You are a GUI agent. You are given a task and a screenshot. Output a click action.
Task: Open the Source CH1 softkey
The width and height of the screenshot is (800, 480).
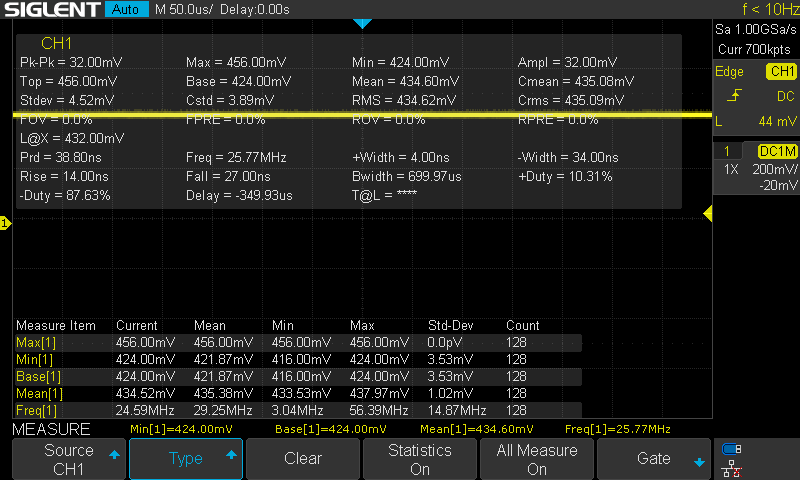point(69,459)
